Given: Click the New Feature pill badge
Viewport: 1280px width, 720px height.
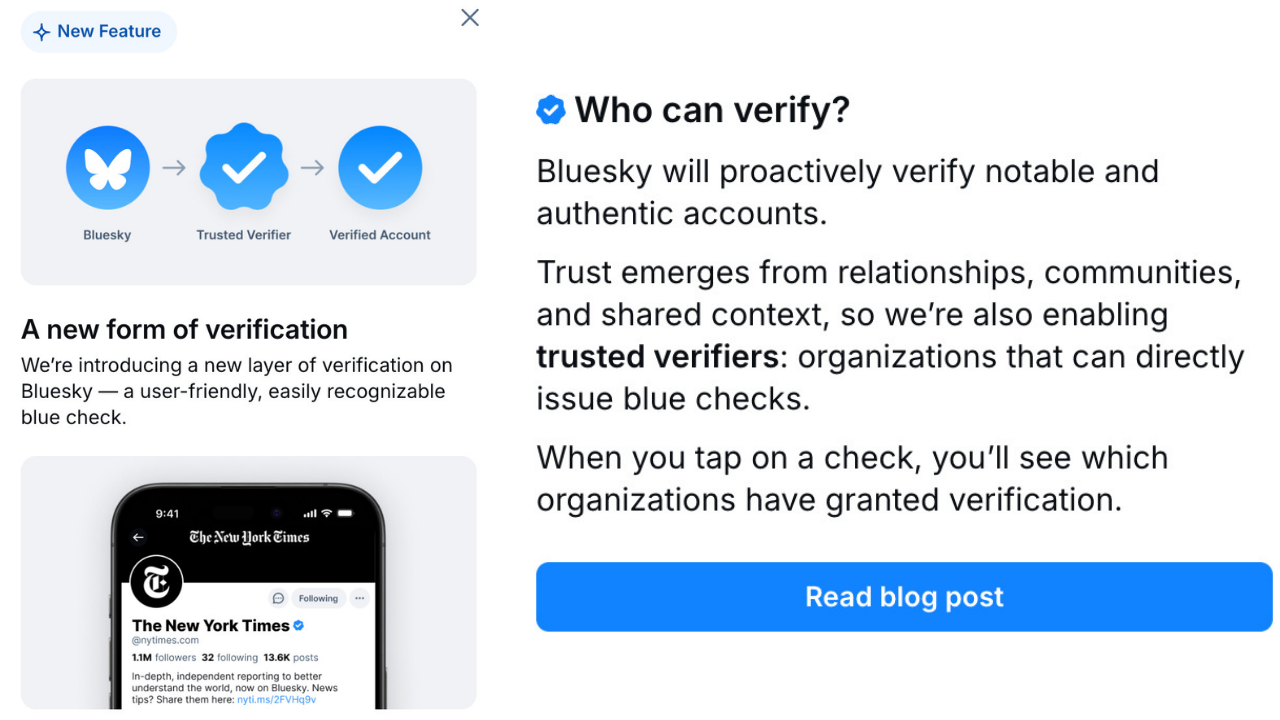Looking at the screenshot, I should click(x=98, y=31).
